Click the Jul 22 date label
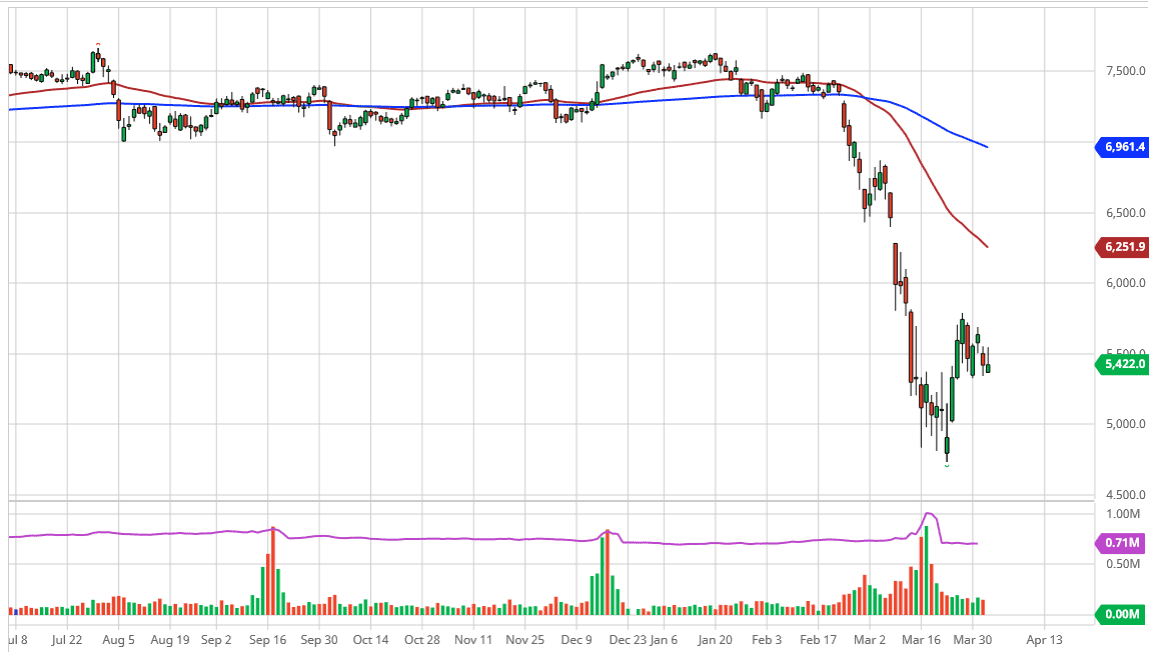 [x=69, y=639]
